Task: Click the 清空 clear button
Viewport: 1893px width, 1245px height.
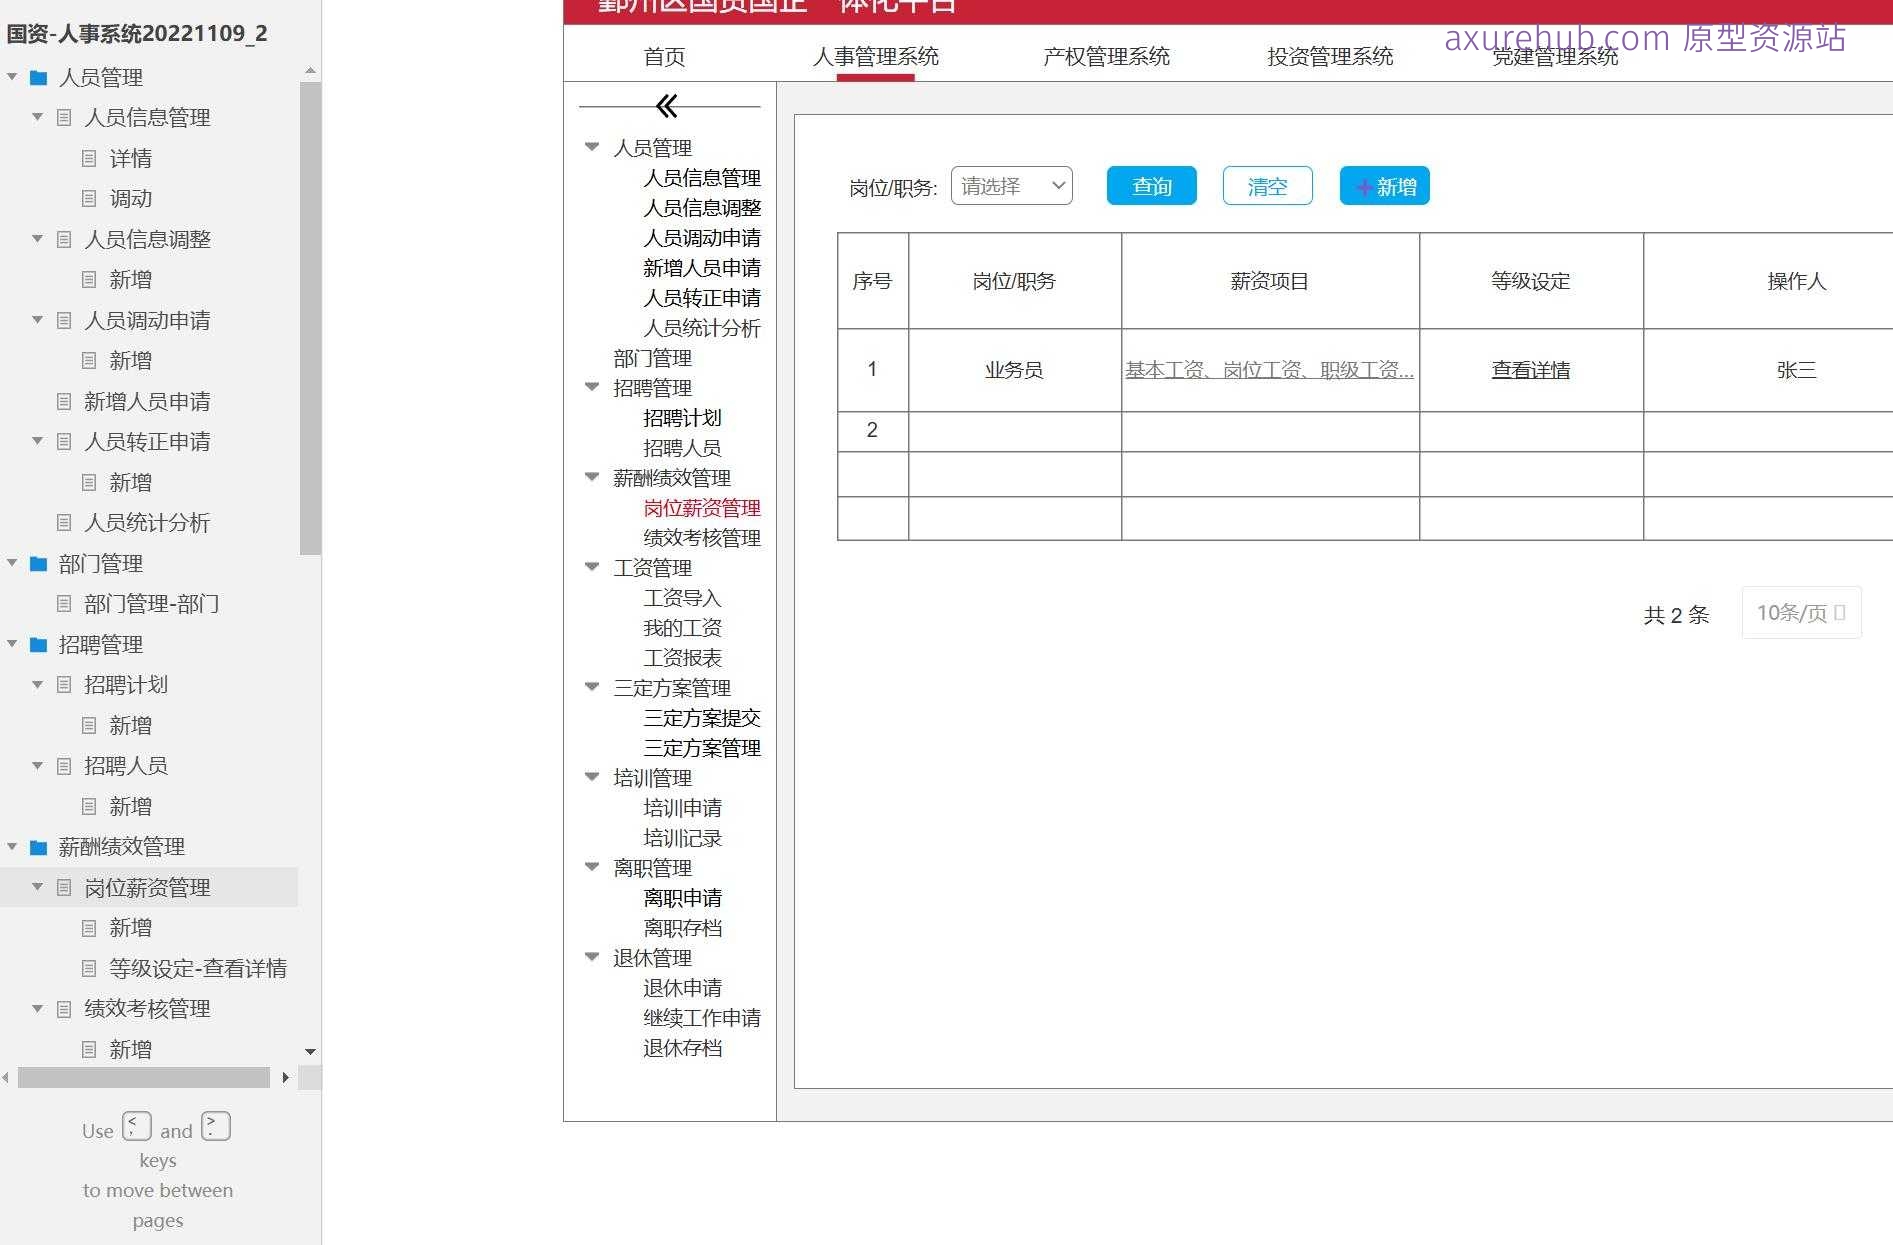Action: [x=1267, y=185]
